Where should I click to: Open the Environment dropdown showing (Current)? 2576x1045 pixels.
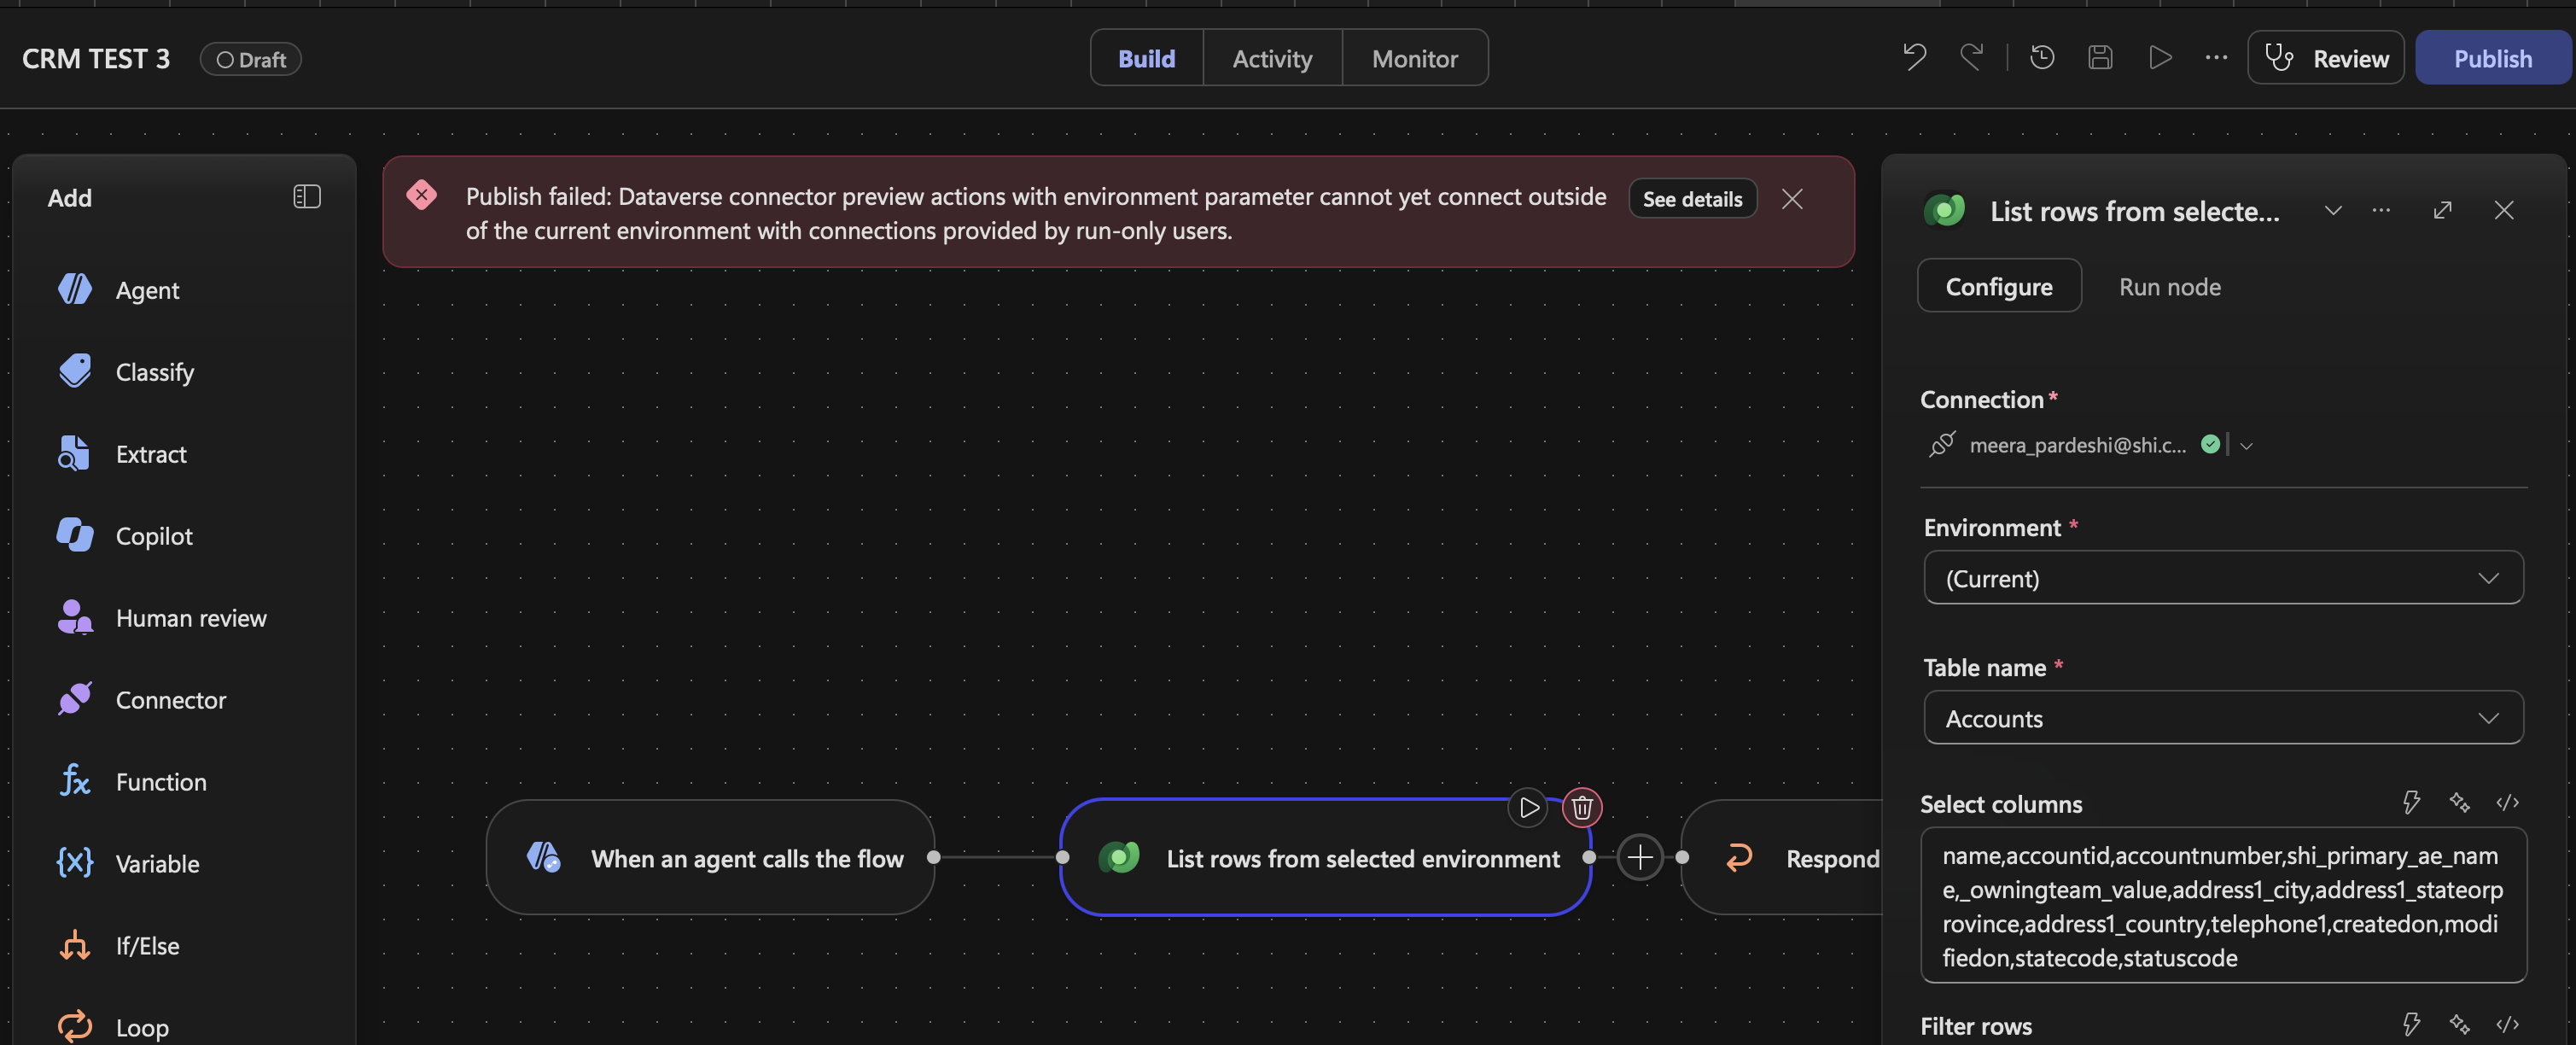(x=2223, y=578)
